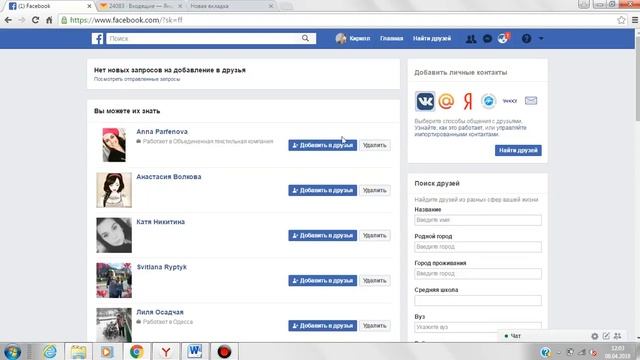
Task: Open Лиля Осадчая profile name
Action: [160, 312]
